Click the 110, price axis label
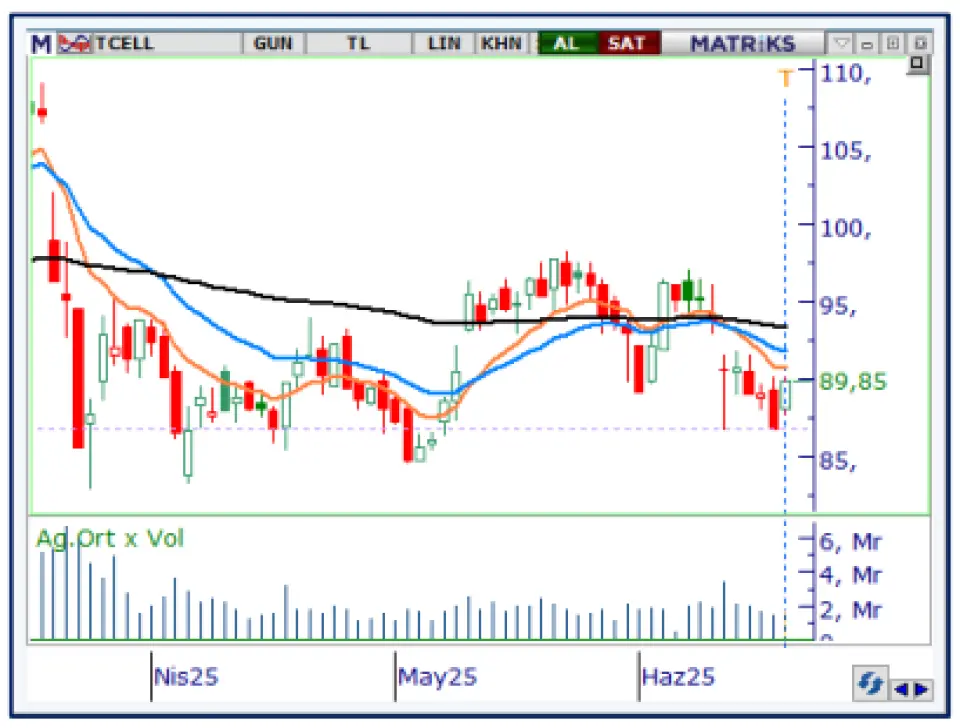 click(x=846, y=74)
